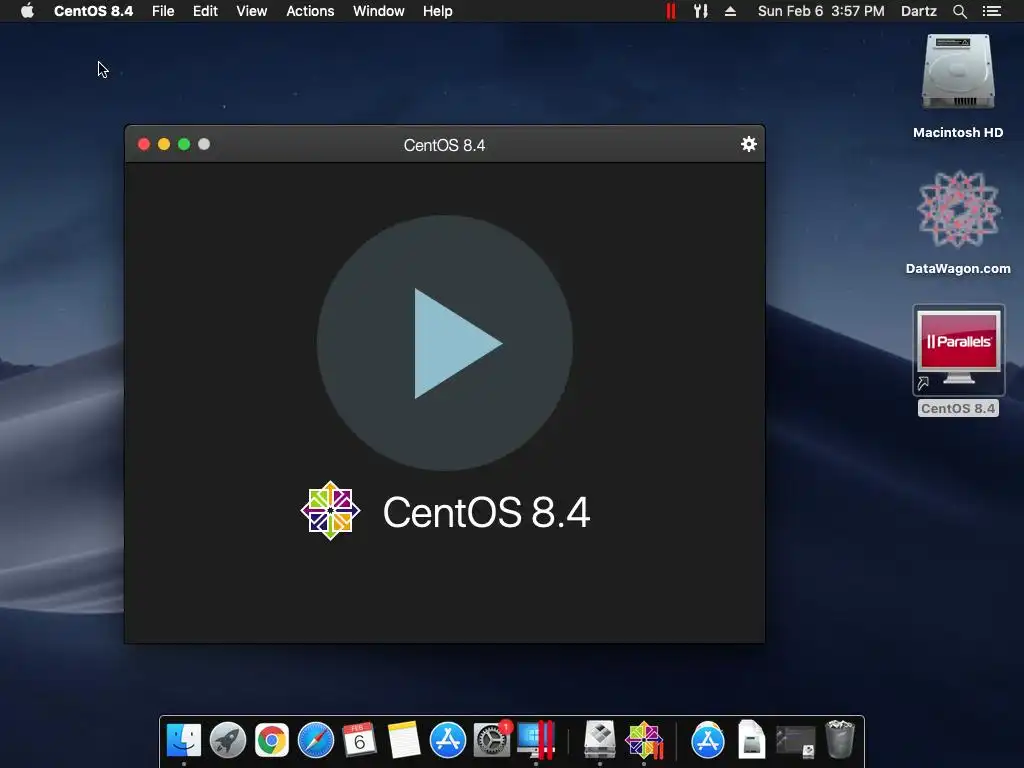This screenshot has width=1024, height=768.
Task: Open the File menu
Action: (163, 11)
